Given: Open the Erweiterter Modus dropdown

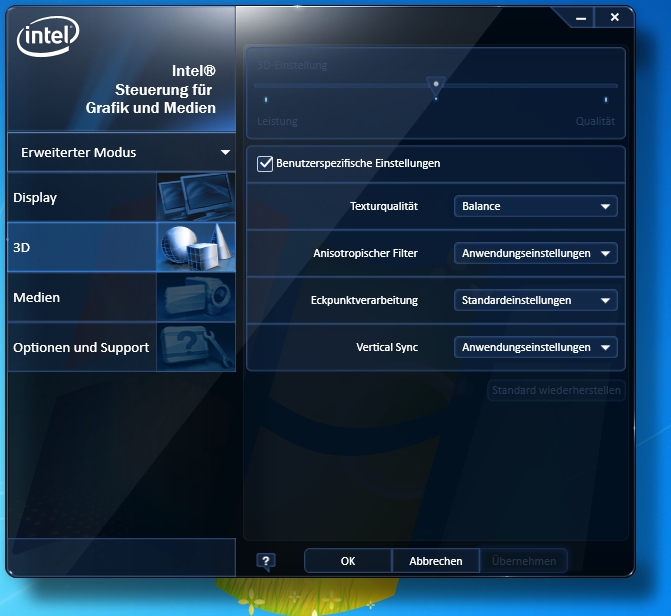Looking at the screenshot, I should point(122,152).
